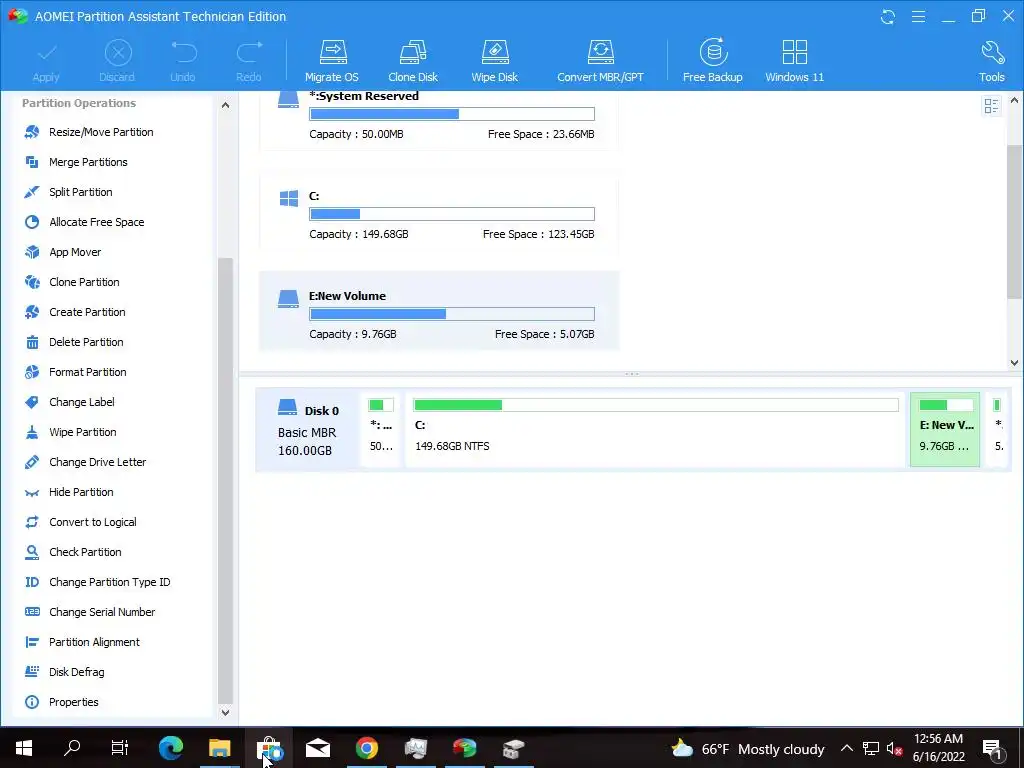Select the E:New Volume partition card
The width and height of the screenshot is (1024, 768).
(x=439, y=311)
